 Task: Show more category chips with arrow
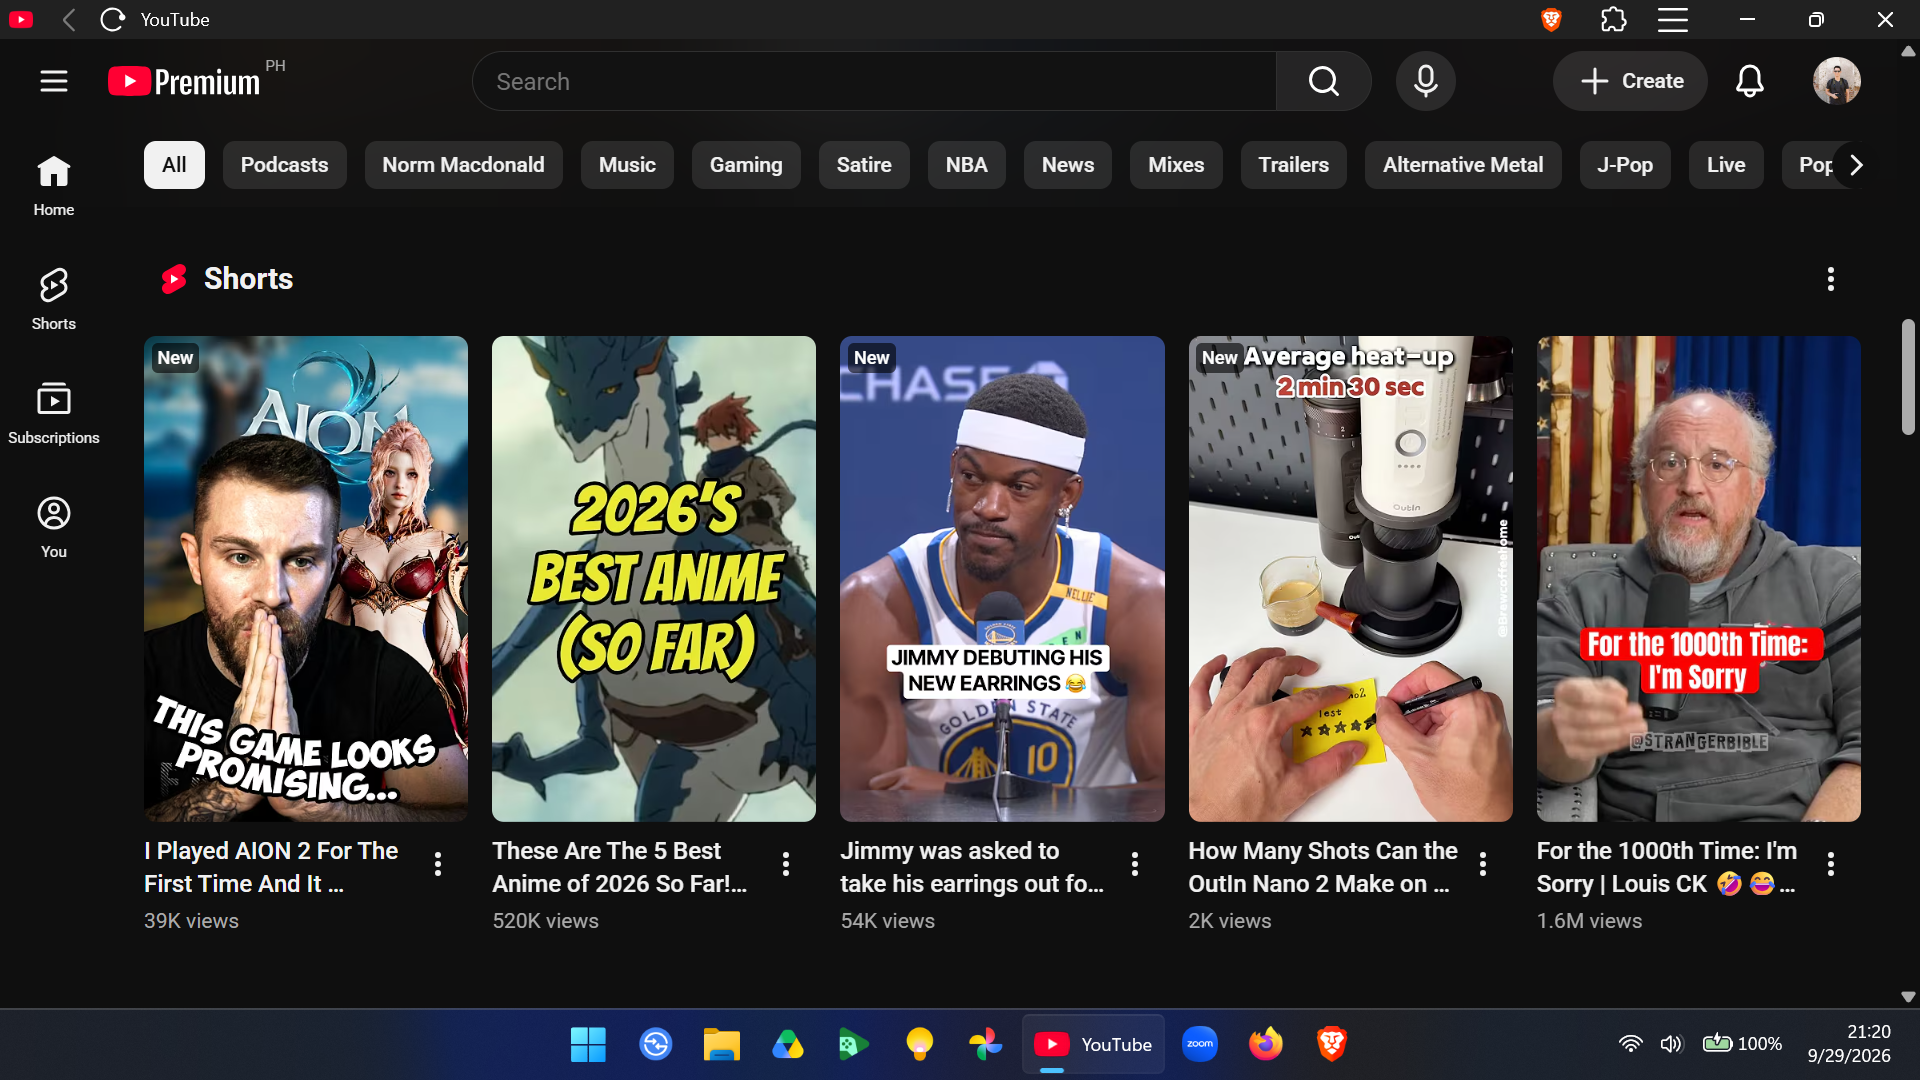pos(1856,165)
